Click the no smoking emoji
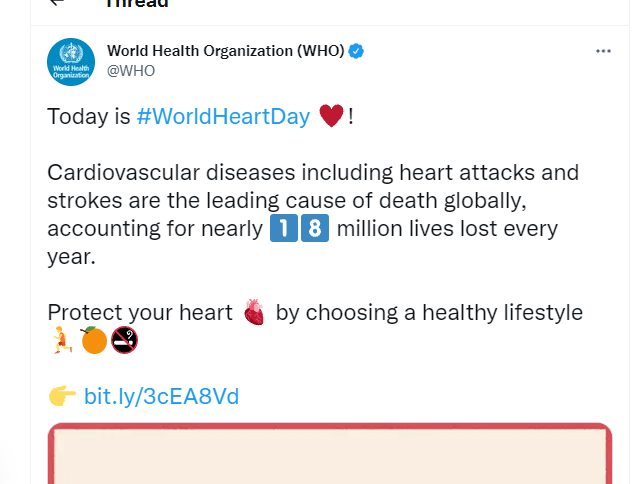Image resolution: width=633 pixels, height=484 pixels. pos(124,340)
